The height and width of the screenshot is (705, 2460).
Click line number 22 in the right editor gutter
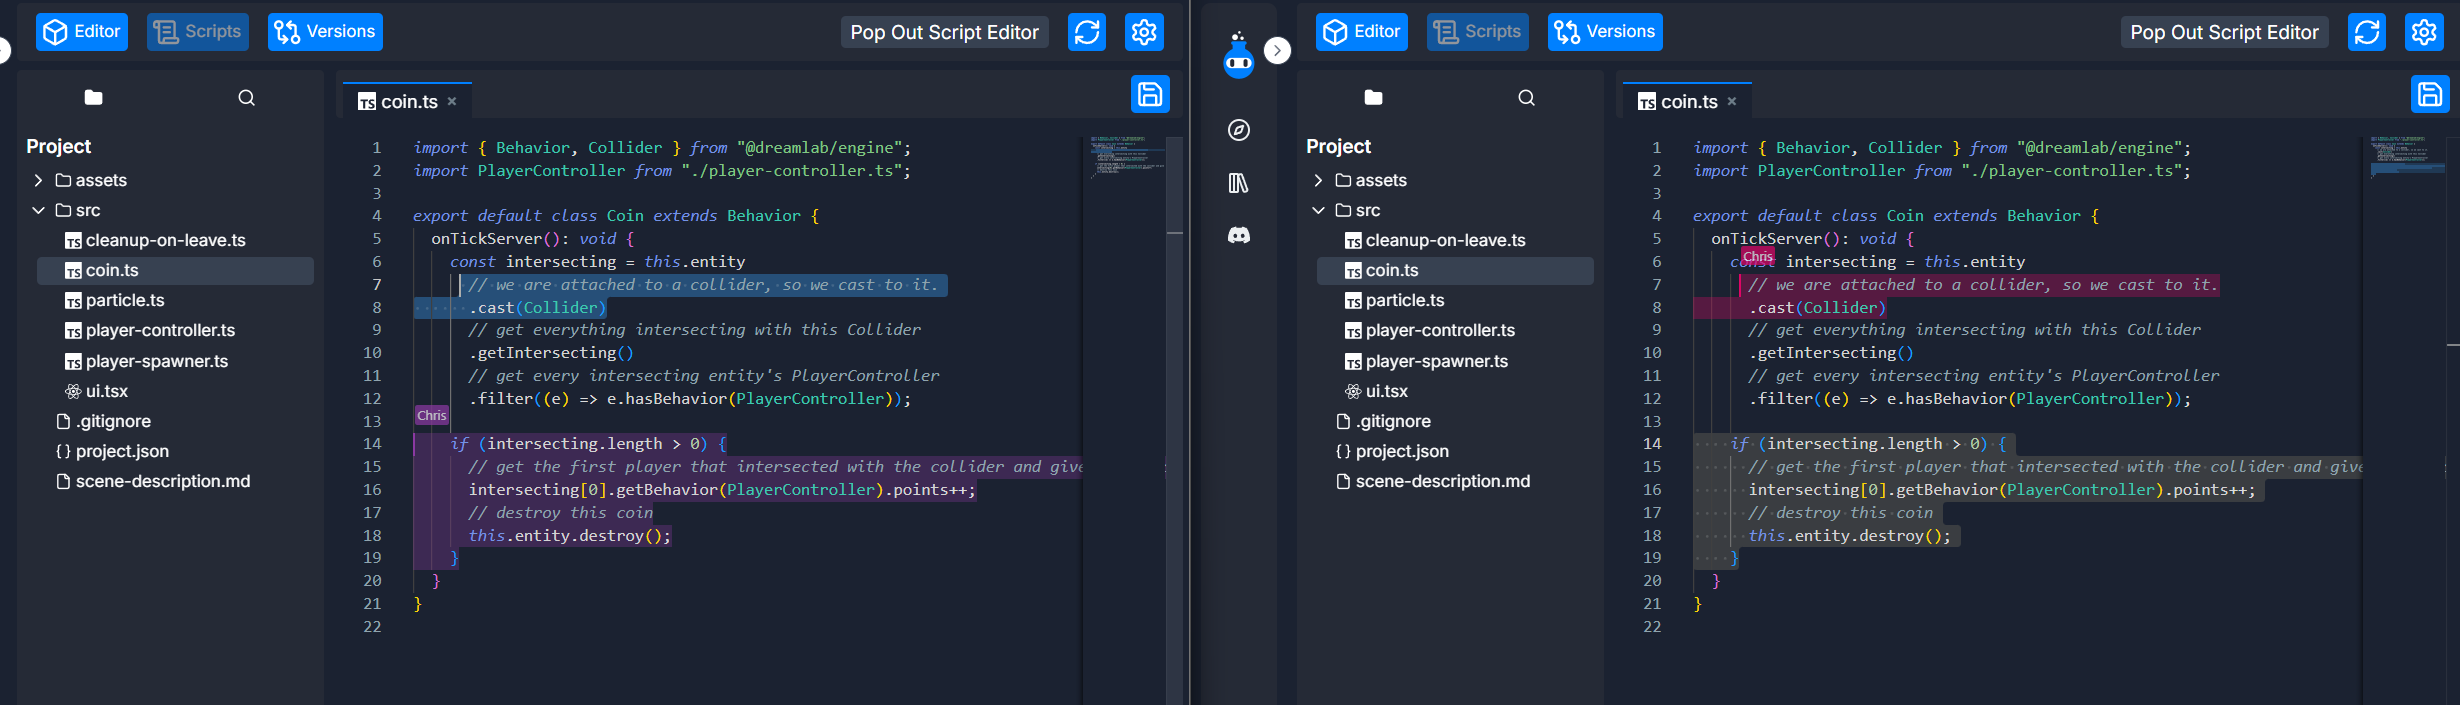point(1652,626)
